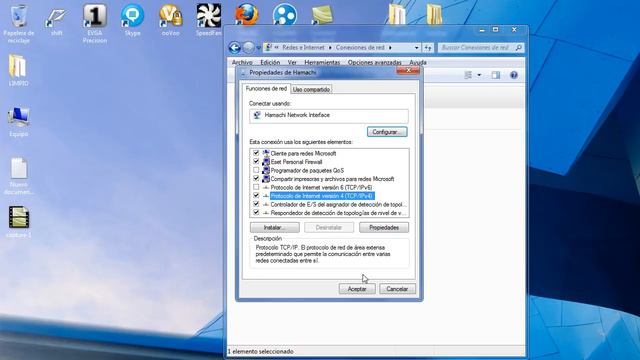Select the ooVoo desktop shortcut
The image size is (640, 360).
170,20
